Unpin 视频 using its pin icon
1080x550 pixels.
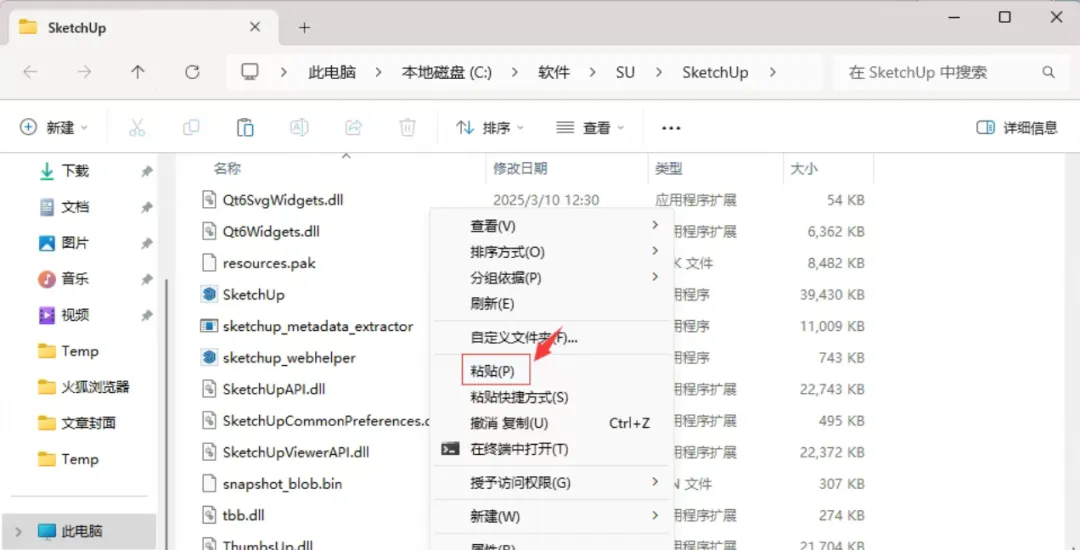(x=147, y=315)
